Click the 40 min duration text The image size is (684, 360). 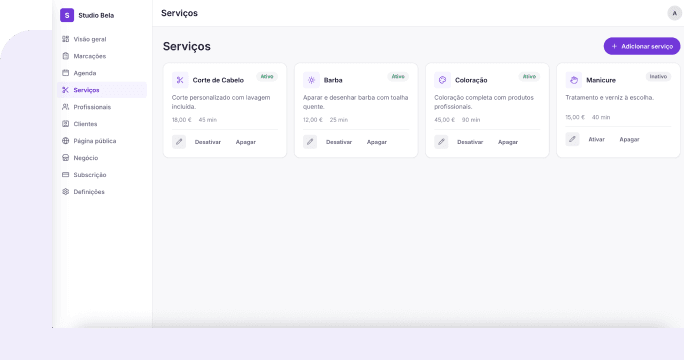click(x=601, y=117)
